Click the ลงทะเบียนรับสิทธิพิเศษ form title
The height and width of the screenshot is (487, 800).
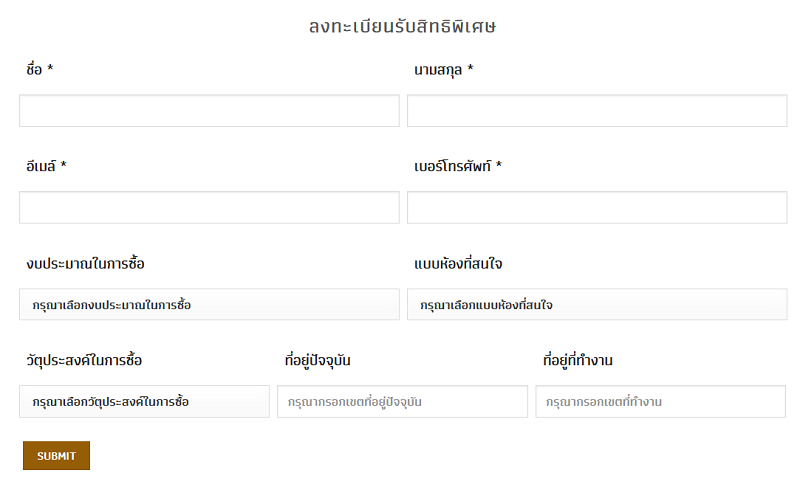tap(403, 26)
